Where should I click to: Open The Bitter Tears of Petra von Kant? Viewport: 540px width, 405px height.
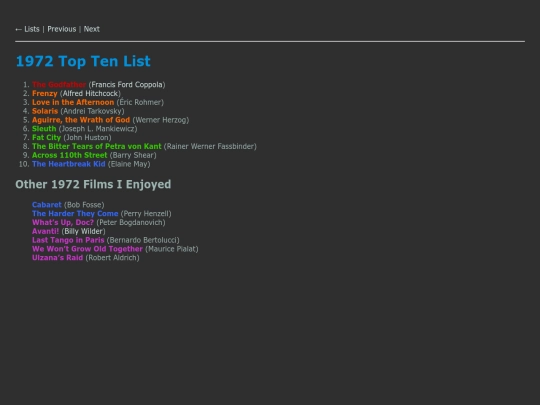pyautogui.click(x=97, y=146)
